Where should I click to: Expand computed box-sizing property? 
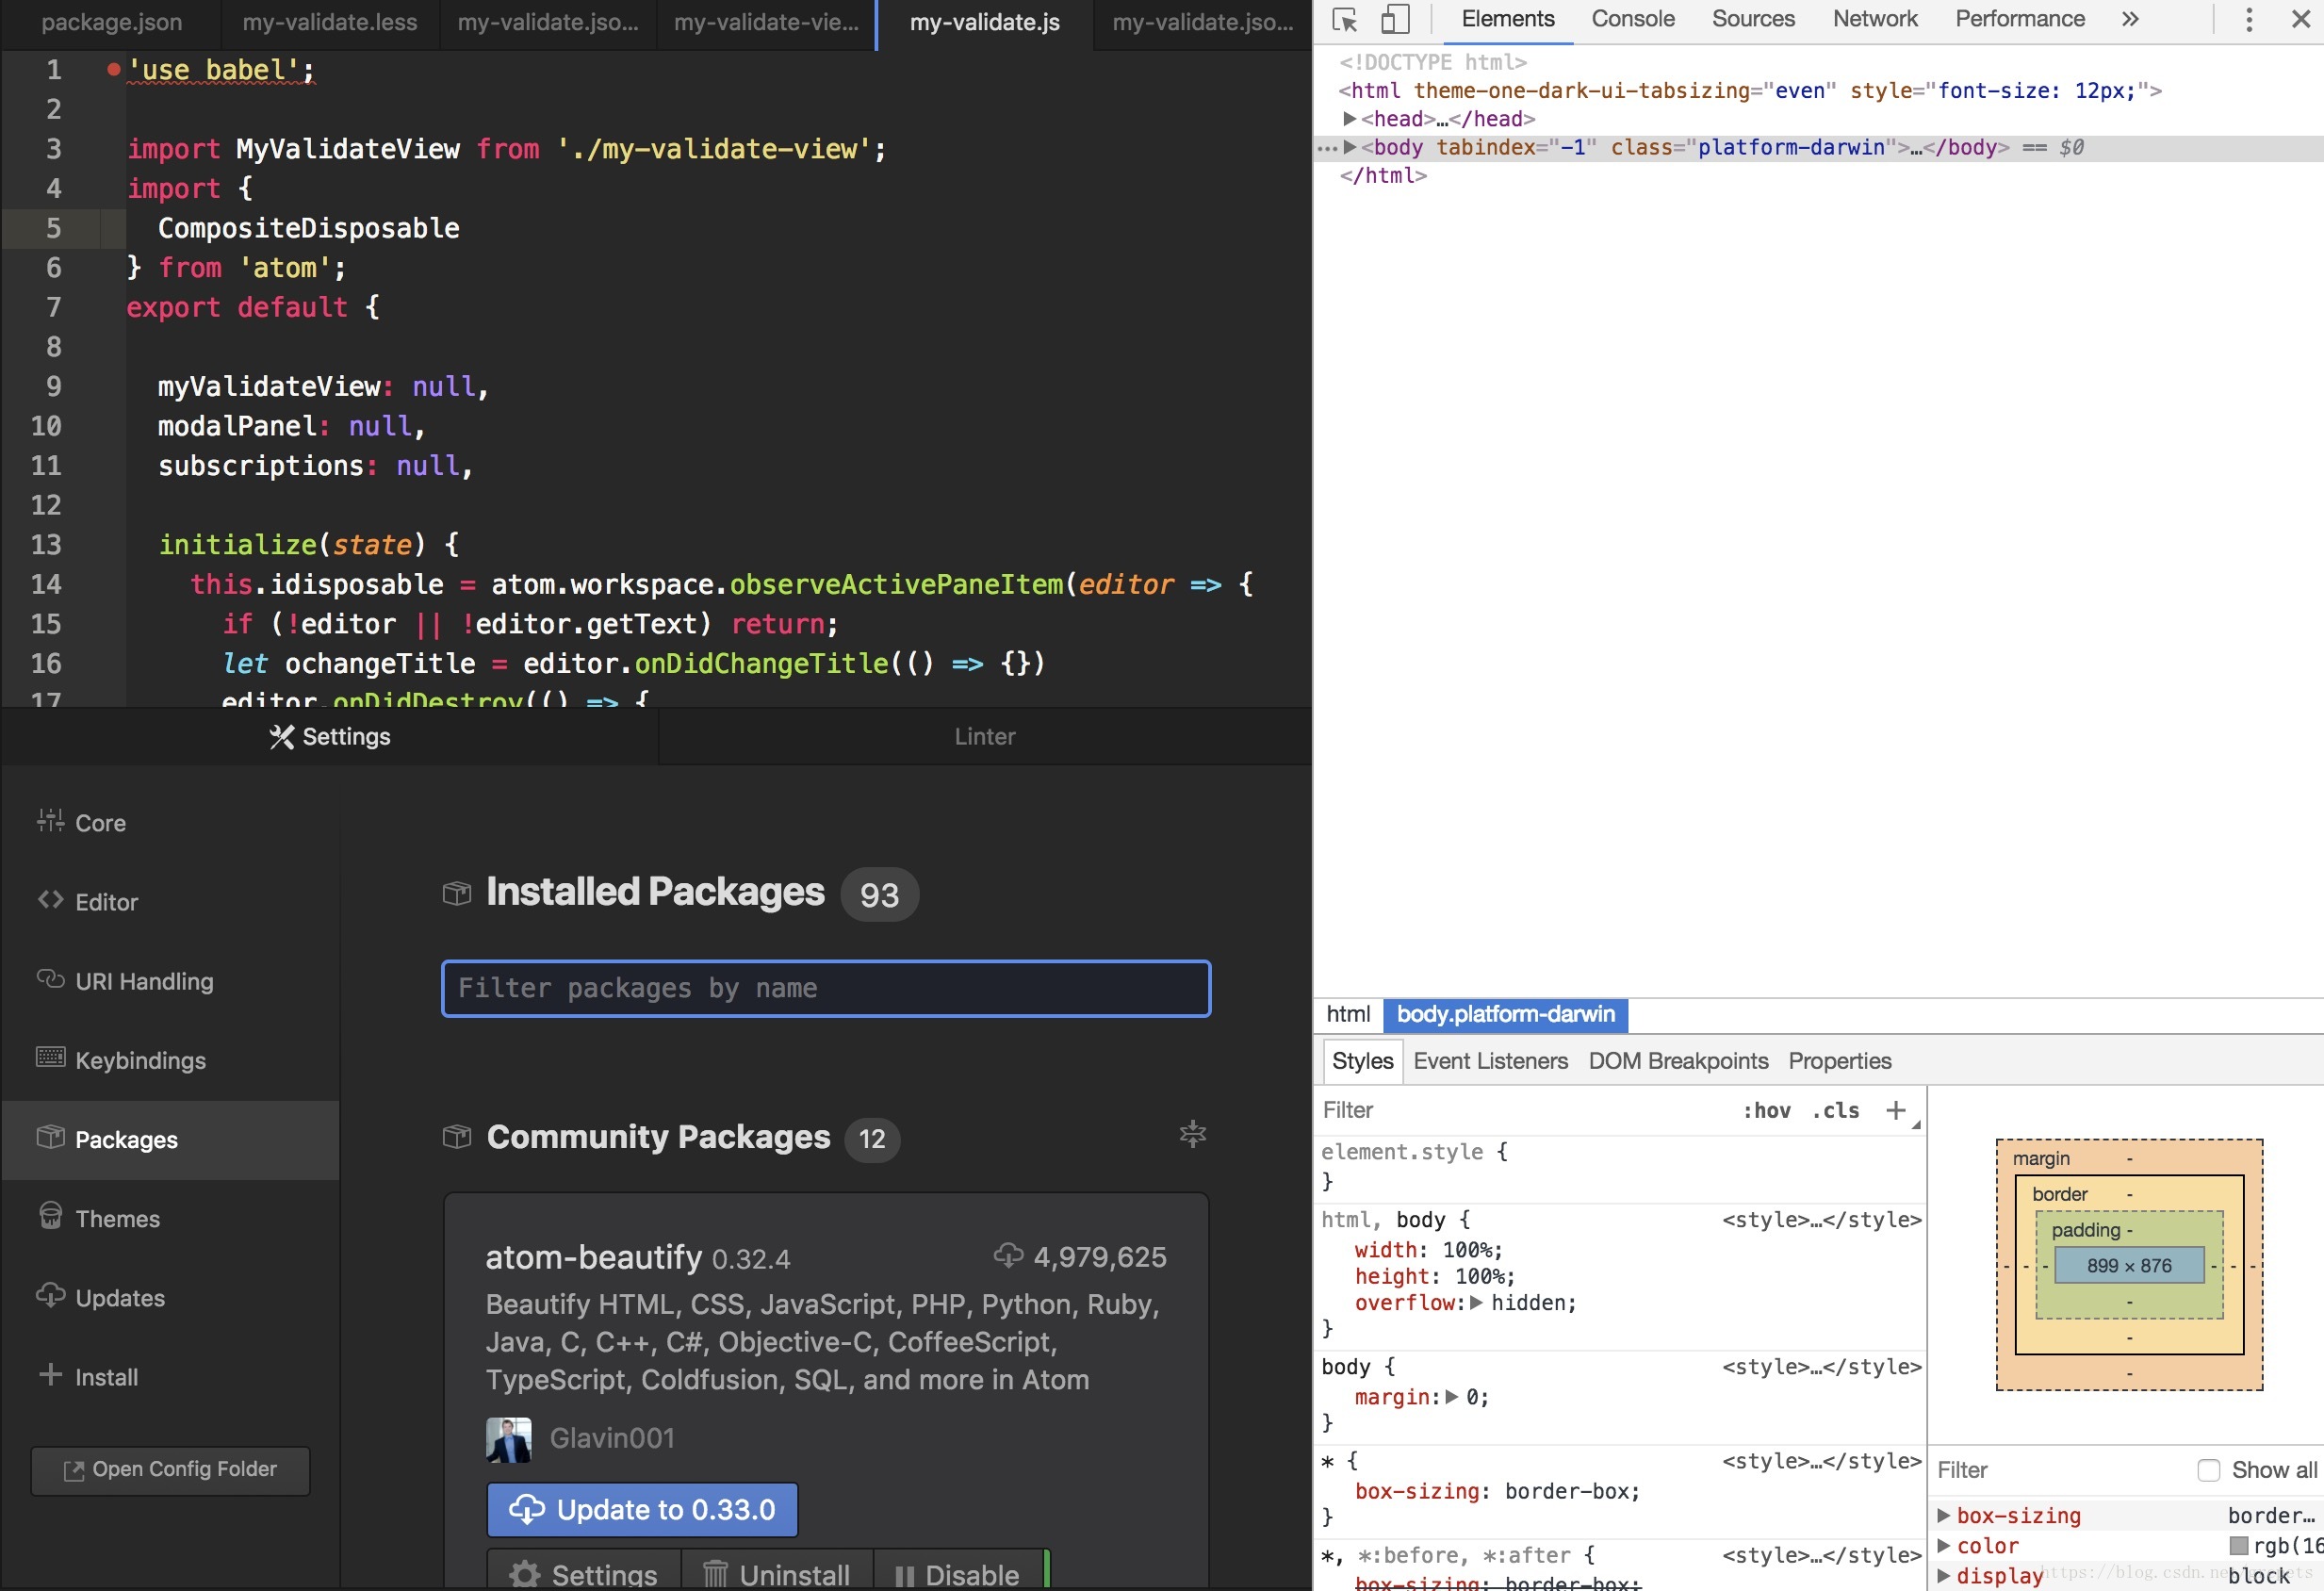click(1944, 1516)
